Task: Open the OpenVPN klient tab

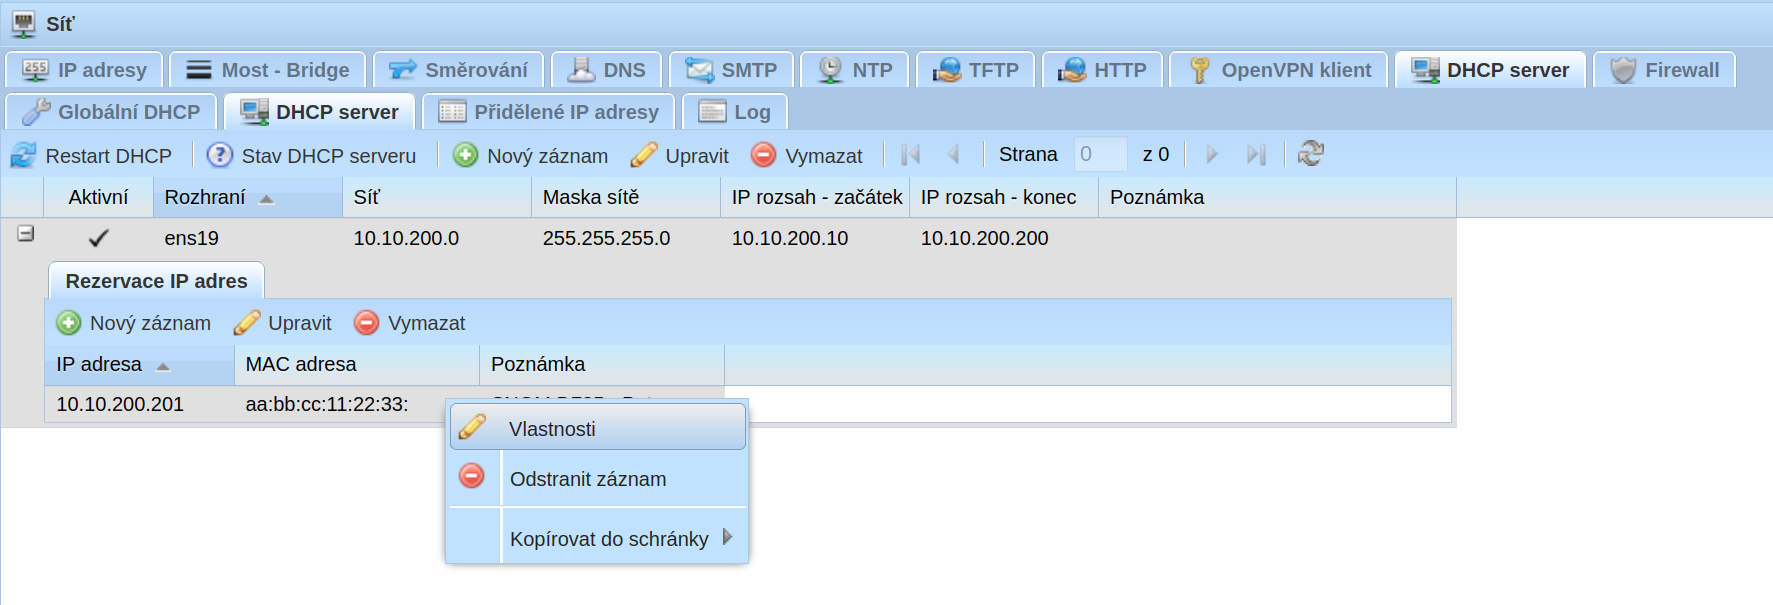Action: pos(1279,70)
